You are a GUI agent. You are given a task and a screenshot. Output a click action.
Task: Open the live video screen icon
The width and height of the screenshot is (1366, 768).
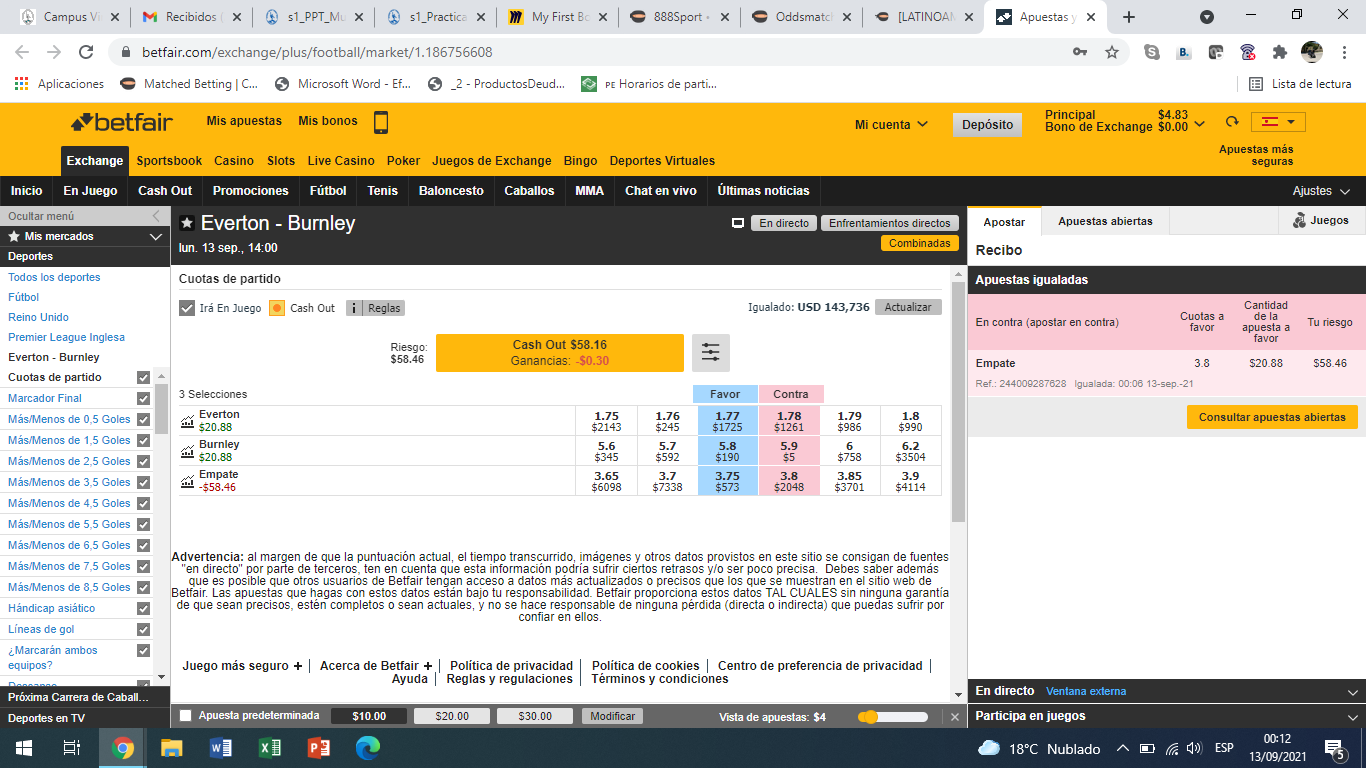click(x=738, y=223)
